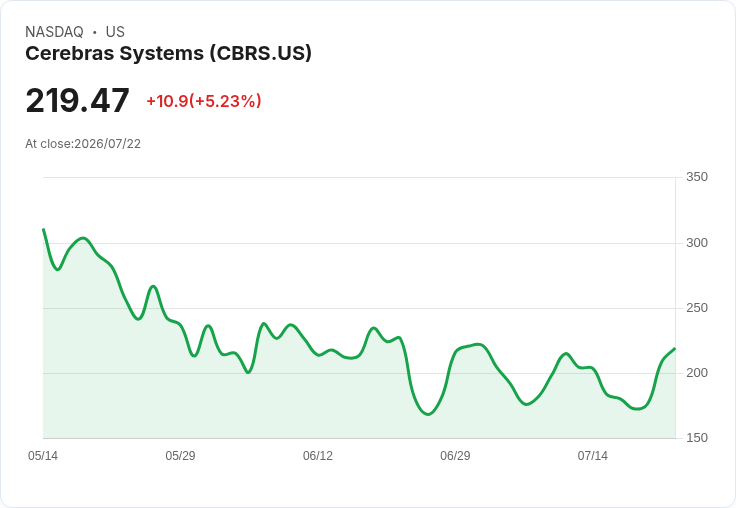Click the 05/14 date label

click(x=43, y=456)
